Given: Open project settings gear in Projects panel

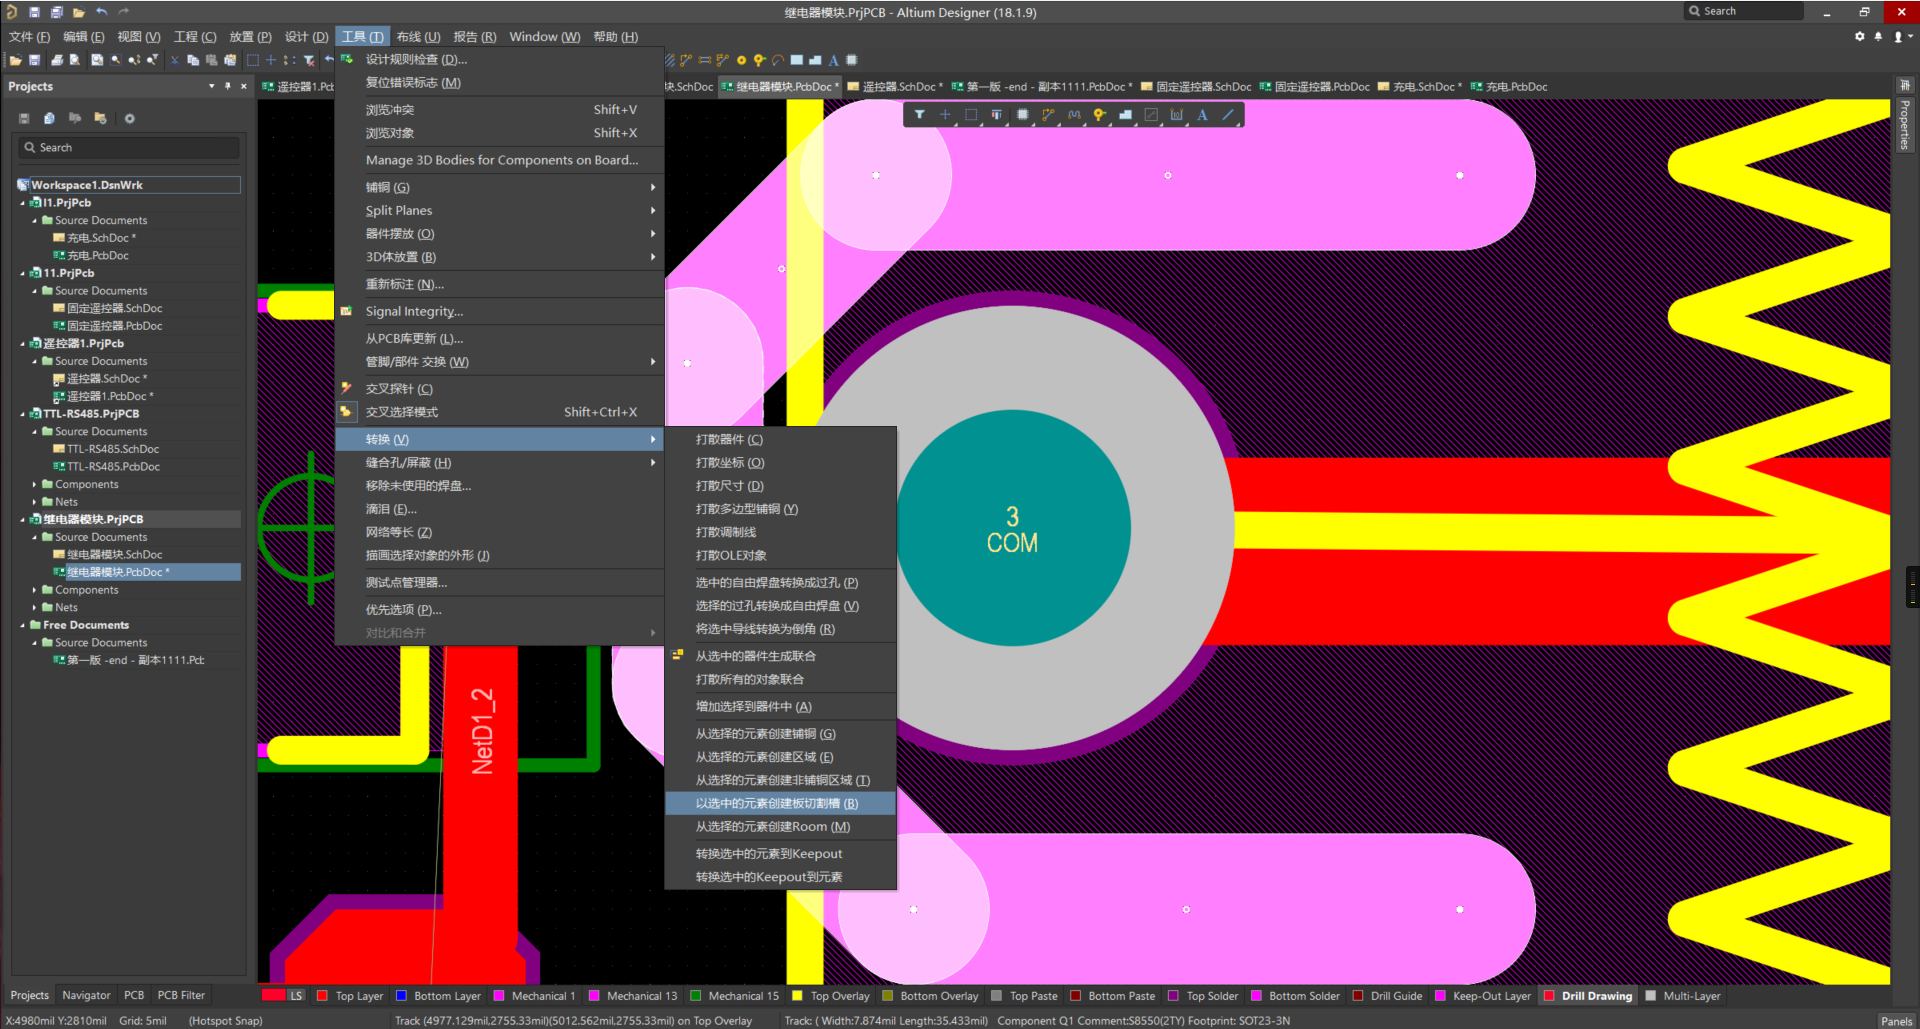Looking at the screenshot, I should pos(129,118).
